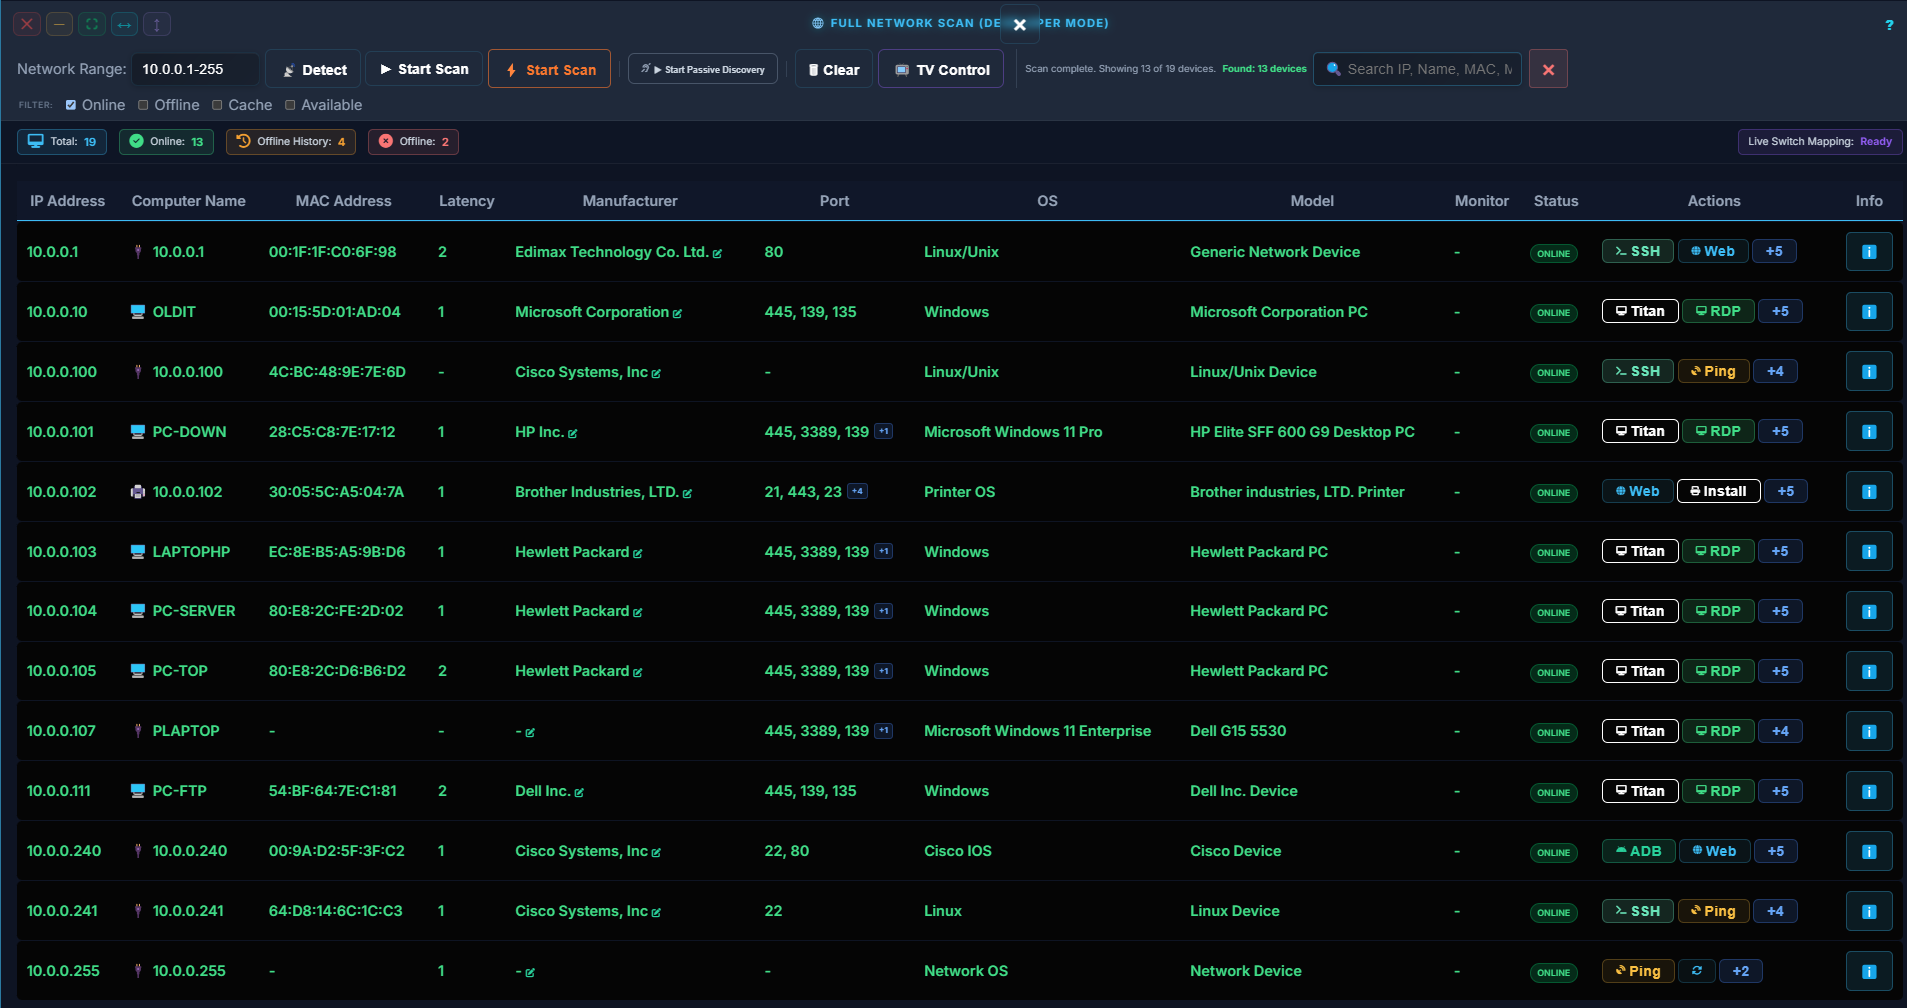Click the red X clear-search button
Viewport: 1907px width, 1008px height.
pyautogui.click(x=1548, y=69)
